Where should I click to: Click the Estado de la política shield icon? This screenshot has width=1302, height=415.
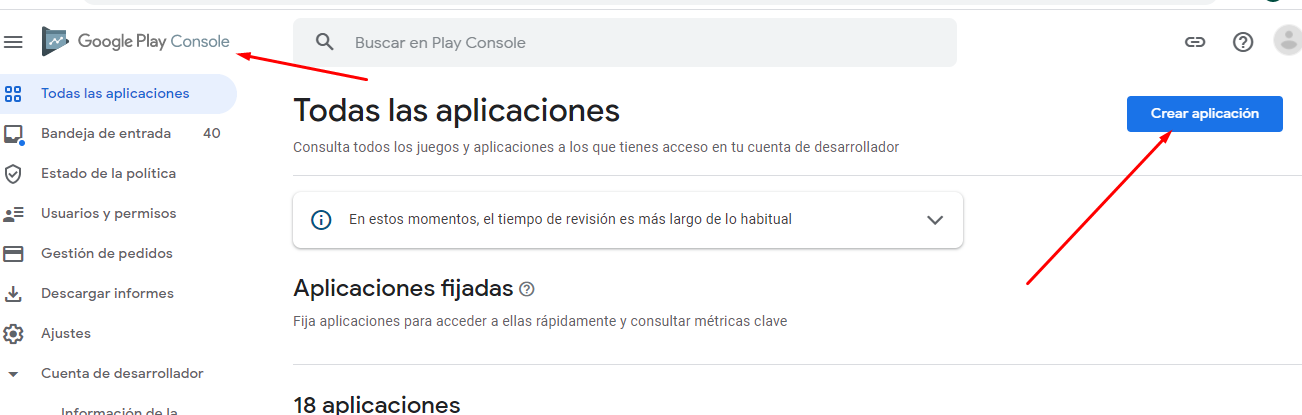pos(13,174)
